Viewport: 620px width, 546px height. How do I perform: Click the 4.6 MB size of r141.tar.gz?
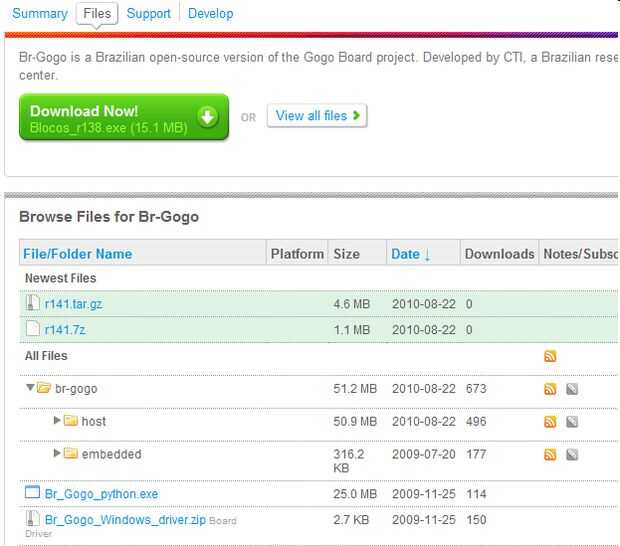(x=352, y=304)
